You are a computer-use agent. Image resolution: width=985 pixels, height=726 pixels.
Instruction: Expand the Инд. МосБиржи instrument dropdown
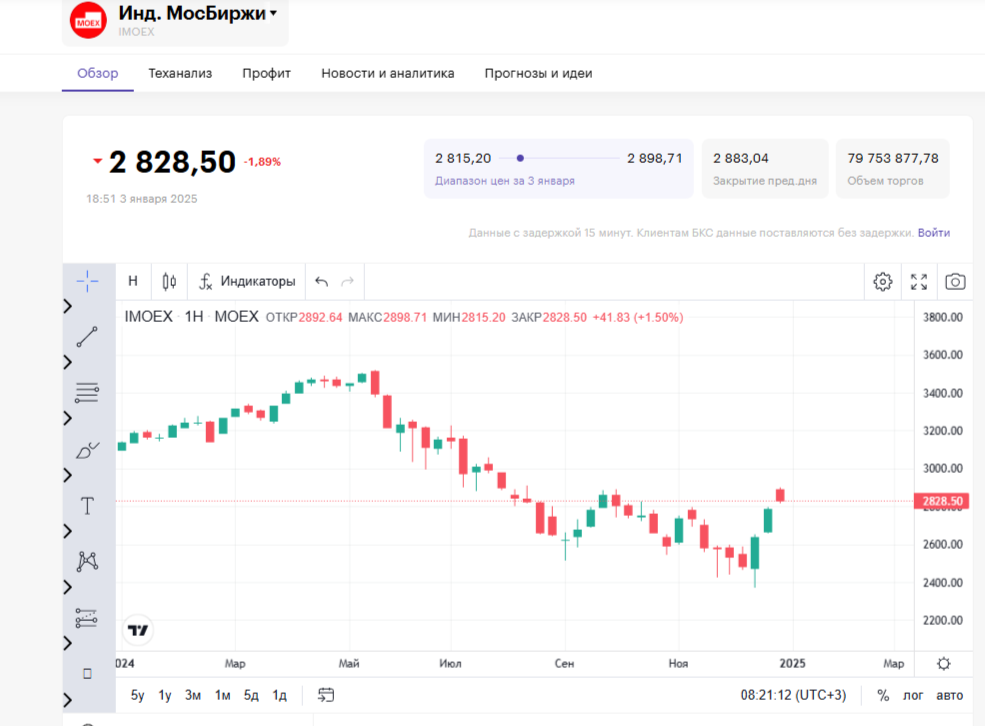click(x=273, y=14)
